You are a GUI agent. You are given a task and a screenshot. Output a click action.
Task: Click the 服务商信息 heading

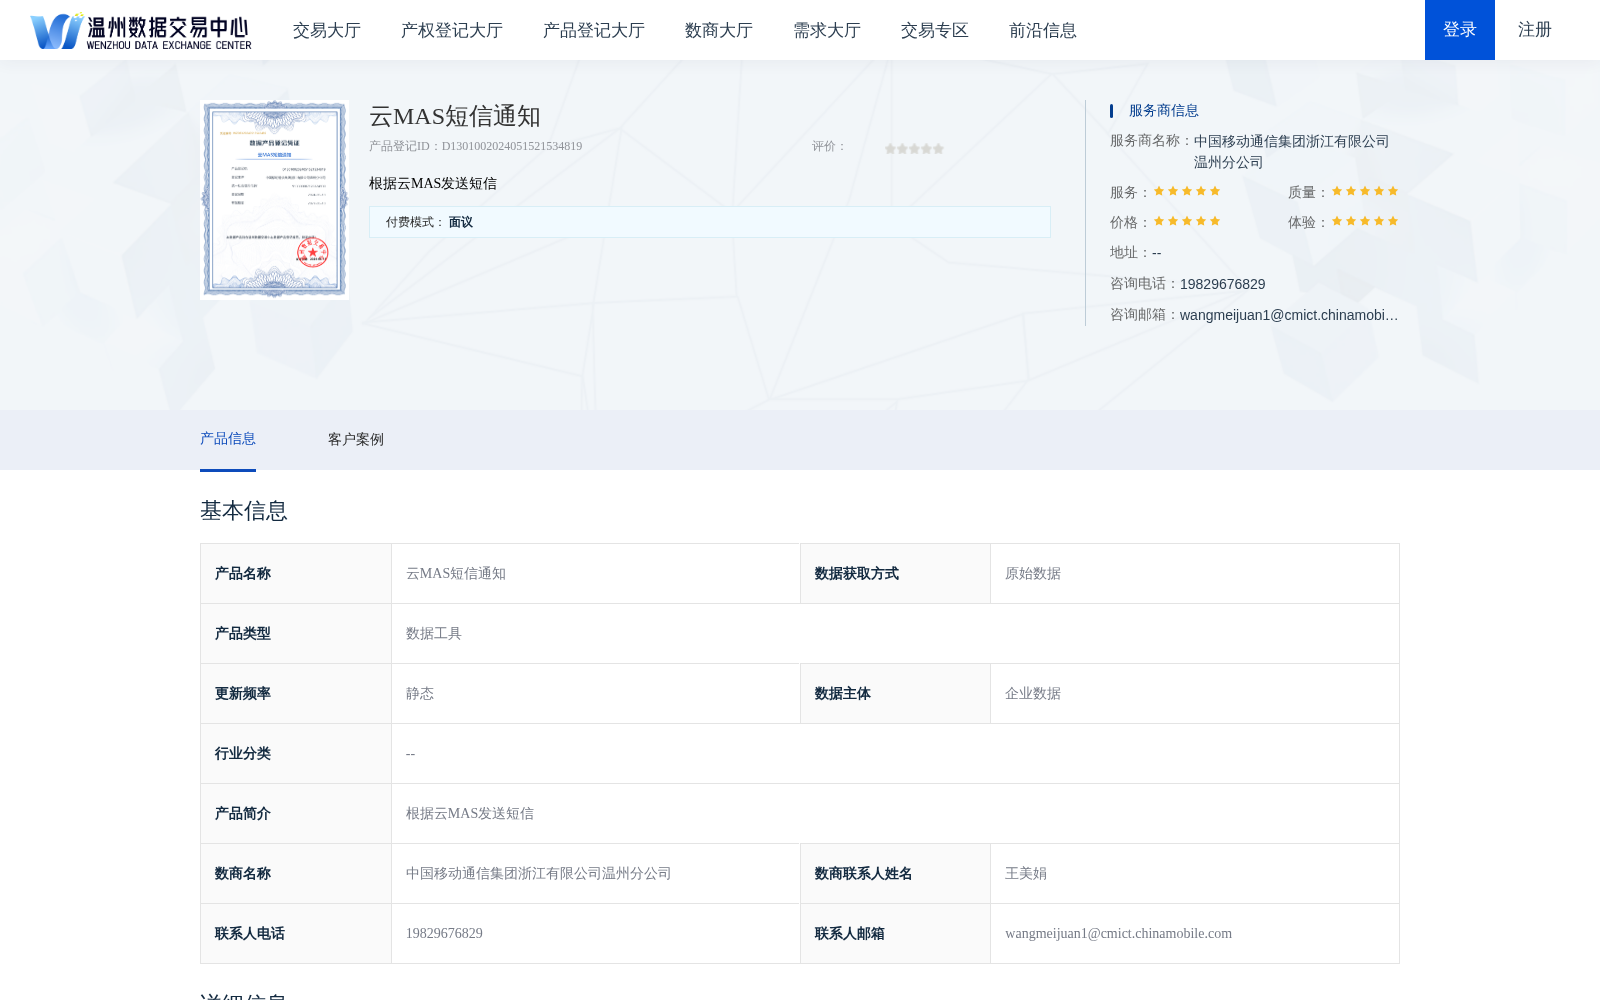coord(1164,111)
